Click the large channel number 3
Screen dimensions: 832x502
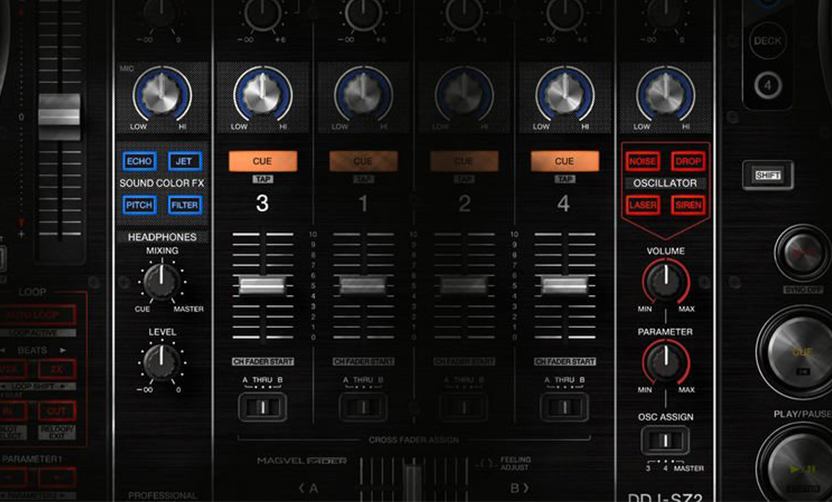[262, 203]
